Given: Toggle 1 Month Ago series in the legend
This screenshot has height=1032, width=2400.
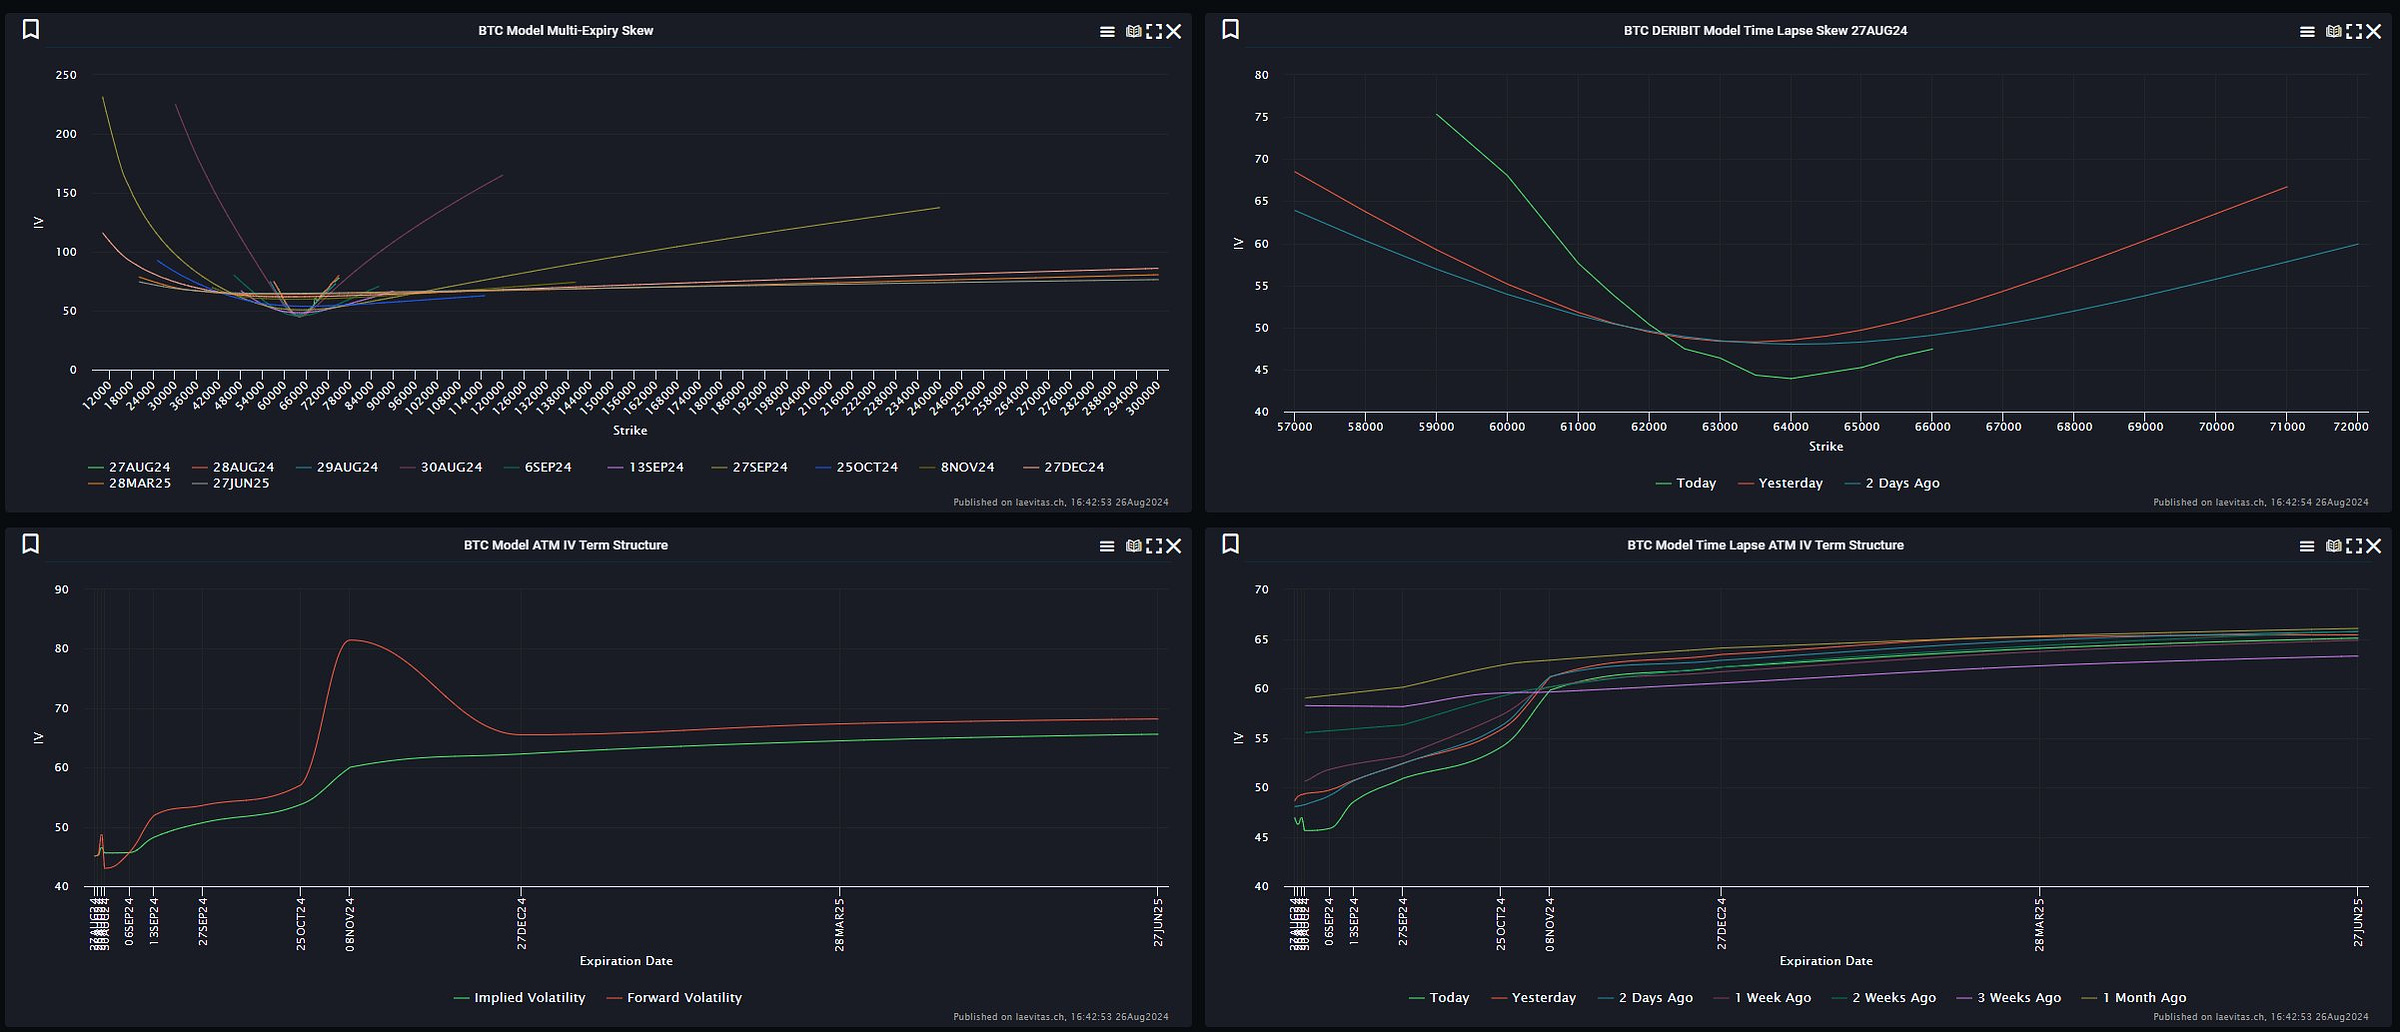Looking at the screenshot, I should [x=2134, y=997].
